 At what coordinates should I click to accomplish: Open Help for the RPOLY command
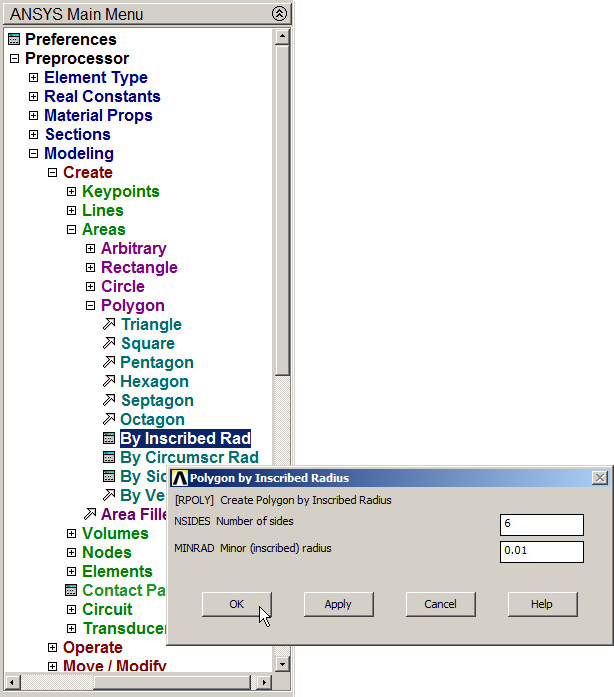542,604
